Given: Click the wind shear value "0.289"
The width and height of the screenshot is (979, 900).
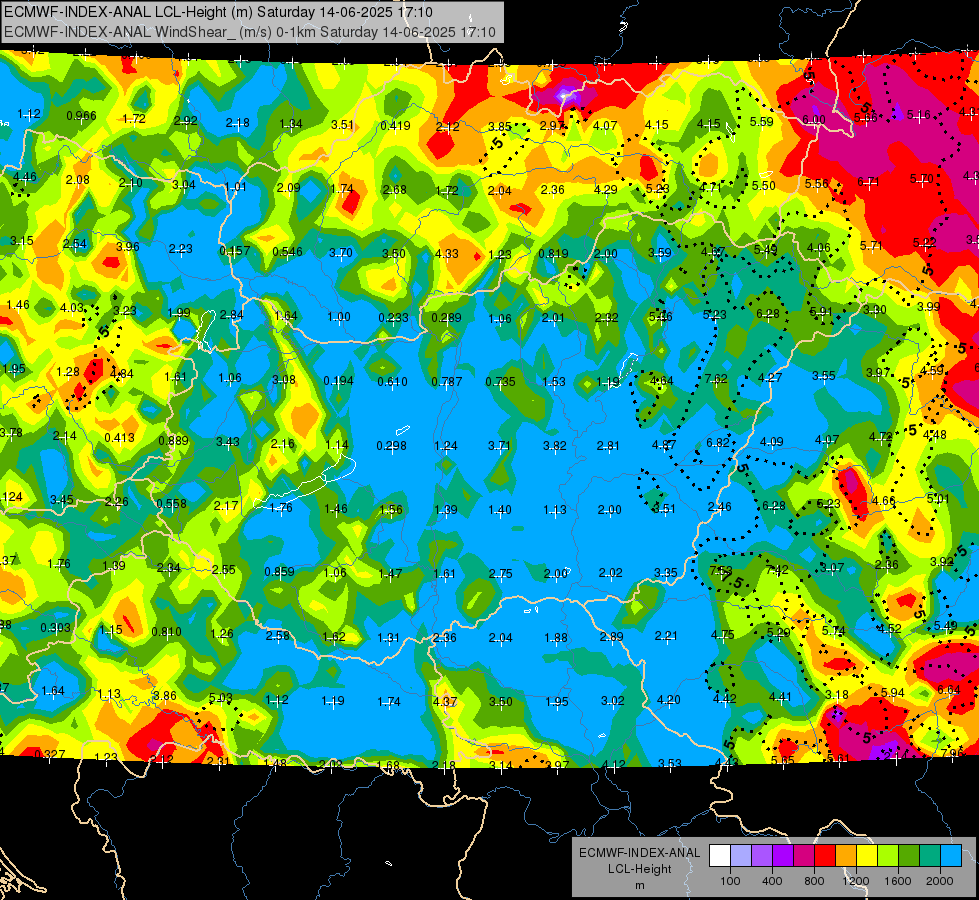Looking at the screenshot, I should coord(446,318).
